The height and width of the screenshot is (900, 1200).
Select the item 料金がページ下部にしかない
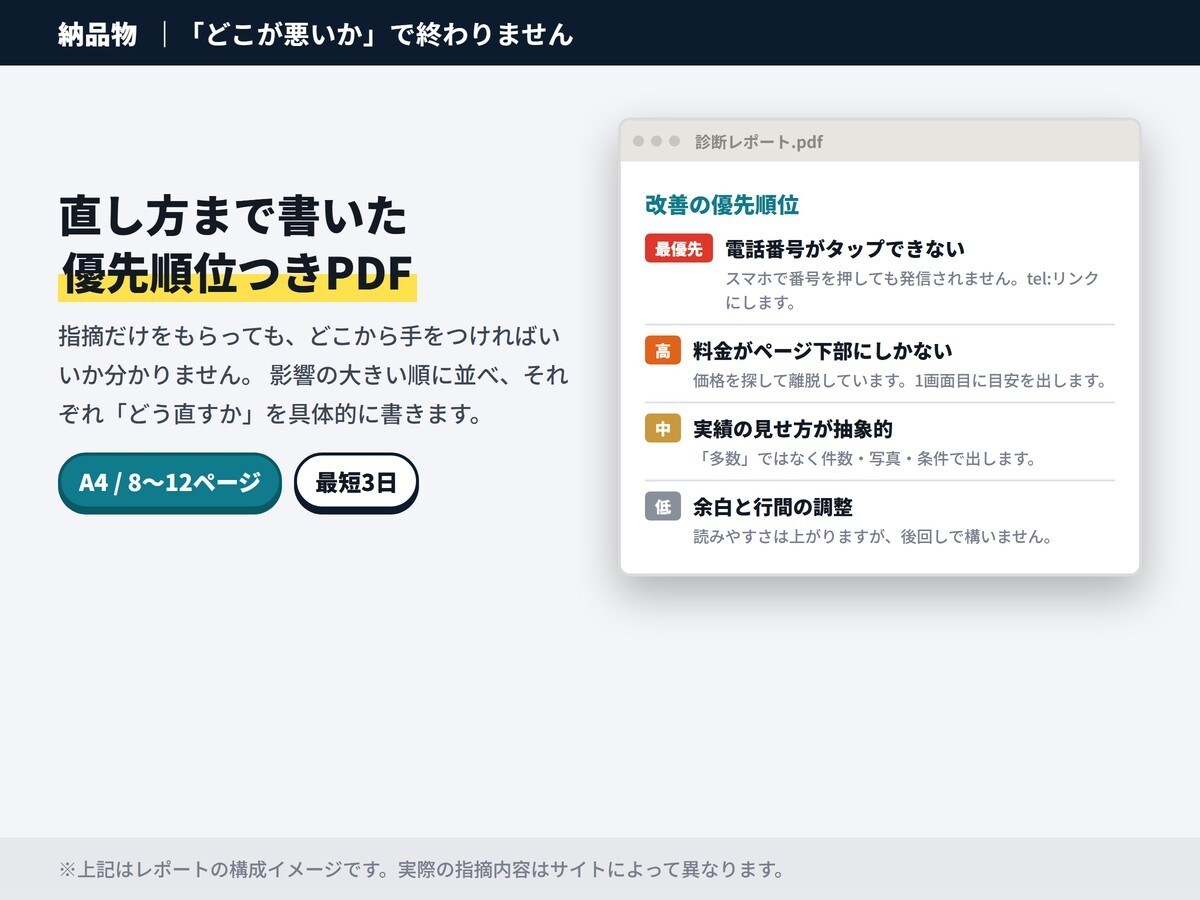click(x=823, y=351)
